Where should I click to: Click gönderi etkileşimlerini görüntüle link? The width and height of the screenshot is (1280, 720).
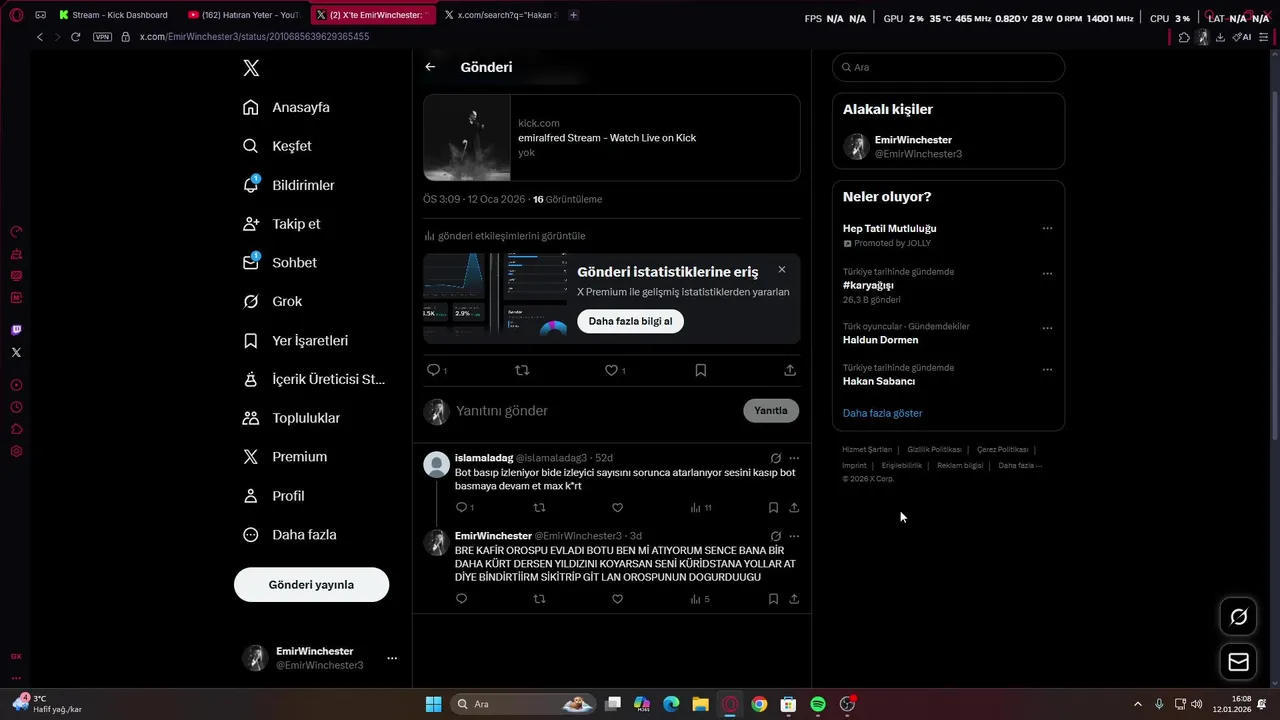[x=505, y=236]
